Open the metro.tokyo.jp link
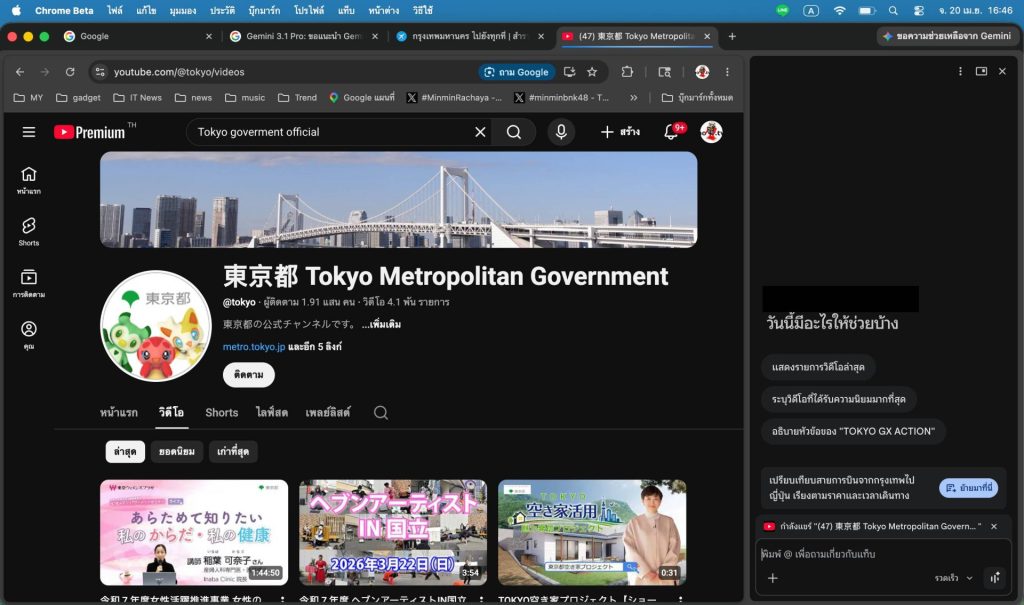1024x605 pixels. coord(254,347)
